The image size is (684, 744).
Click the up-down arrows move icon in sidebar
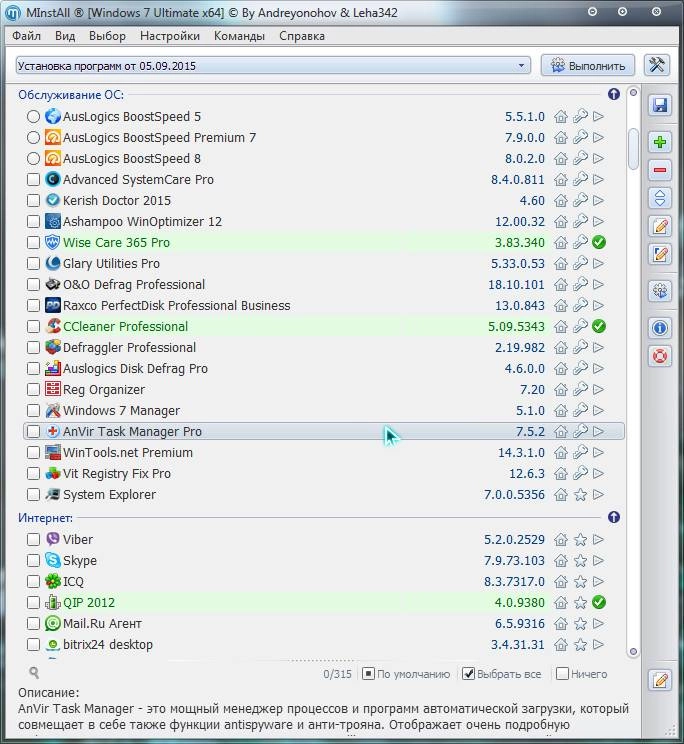660,198
